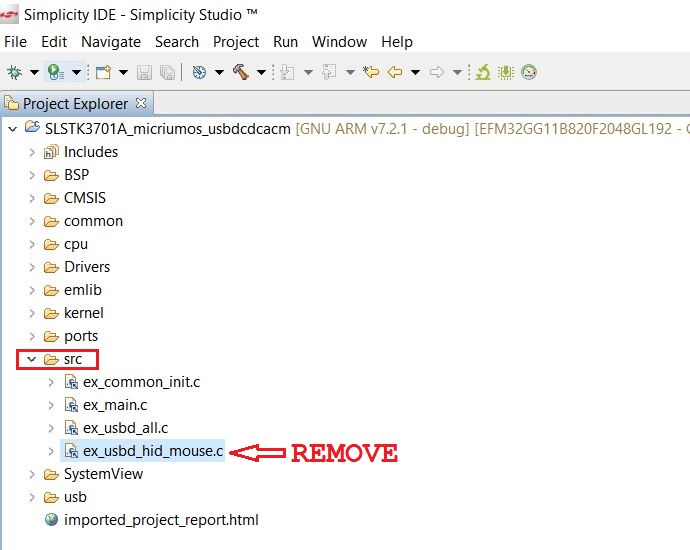Click the Flash Programmer chip icon
The image size is (690, 550).
[506, 72]
